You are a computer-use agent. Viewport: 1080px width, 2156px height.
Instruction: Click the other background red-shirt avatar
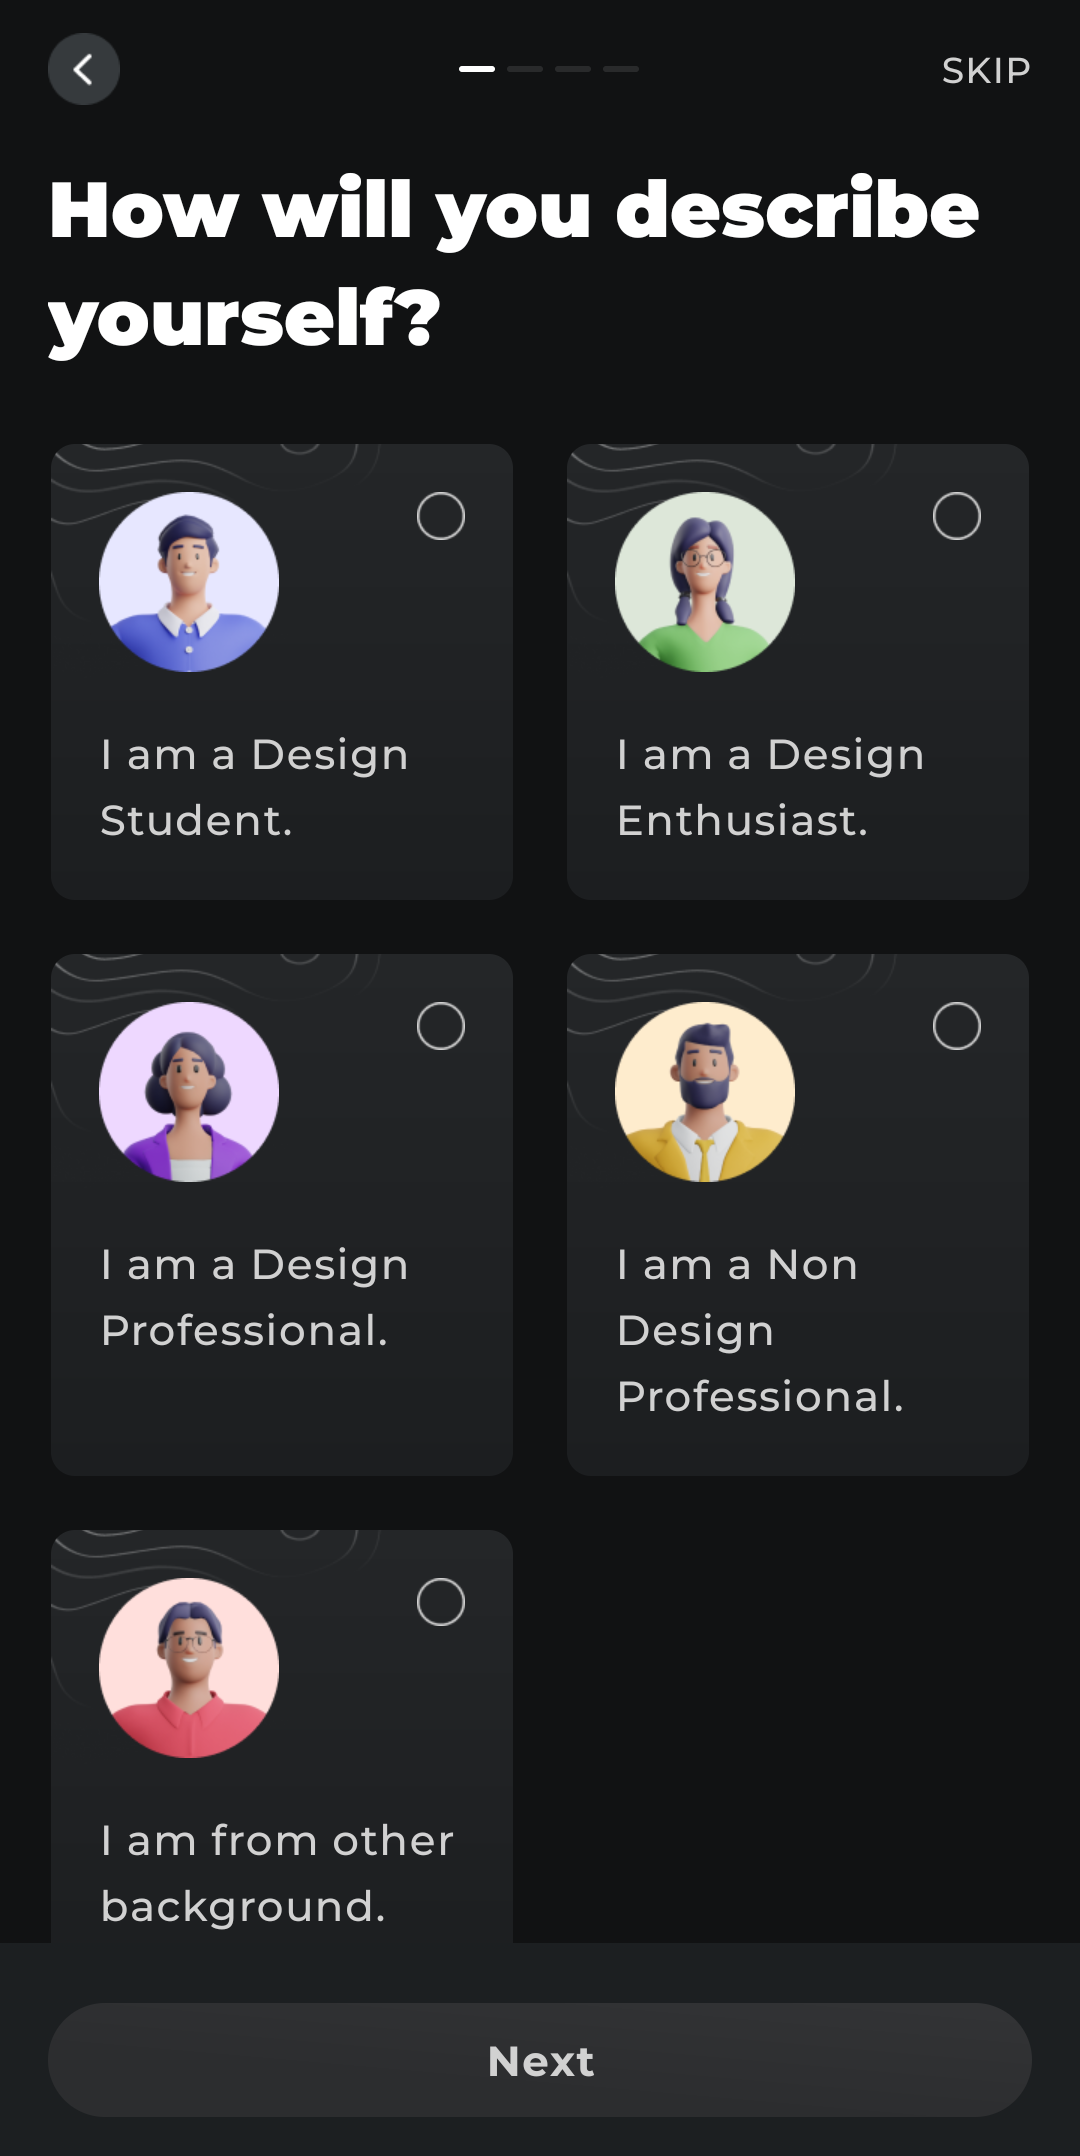[189, 1668]
